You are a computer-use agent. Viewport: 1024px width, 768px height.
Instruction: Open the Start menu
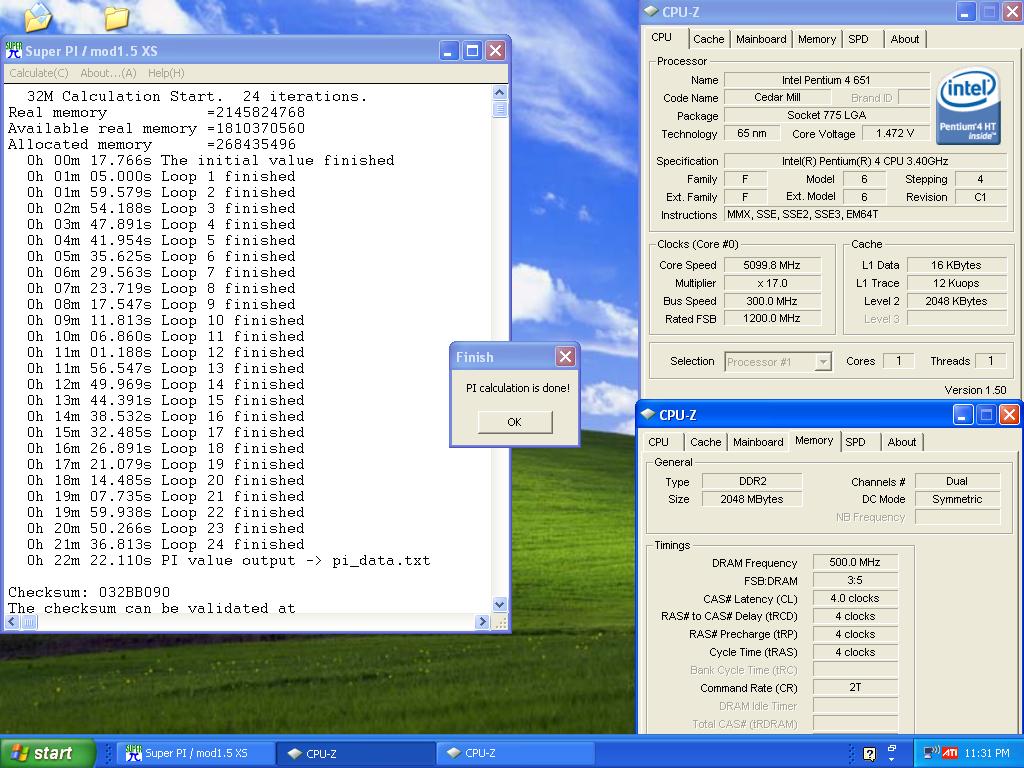(47, 753)
